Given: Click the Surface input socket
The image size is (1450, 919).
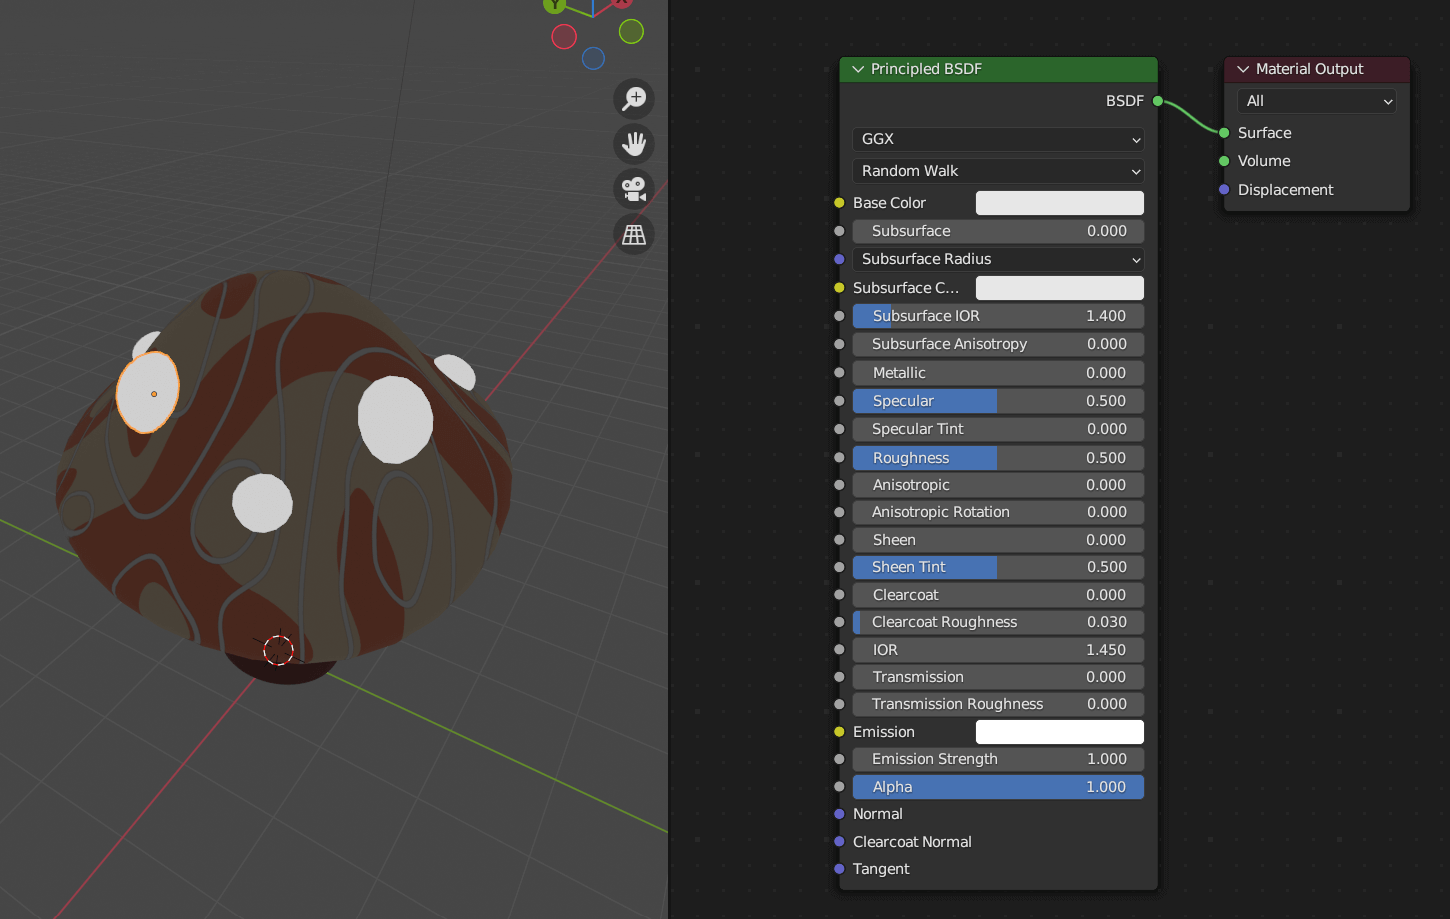Looking at the screenshot, I should click(1224, 133).
